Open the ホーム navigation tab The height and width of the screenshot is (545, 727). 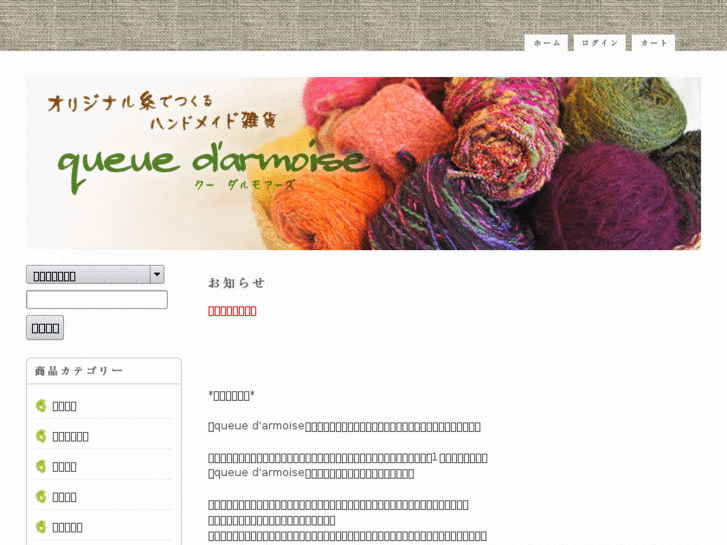tap(546, 43)
